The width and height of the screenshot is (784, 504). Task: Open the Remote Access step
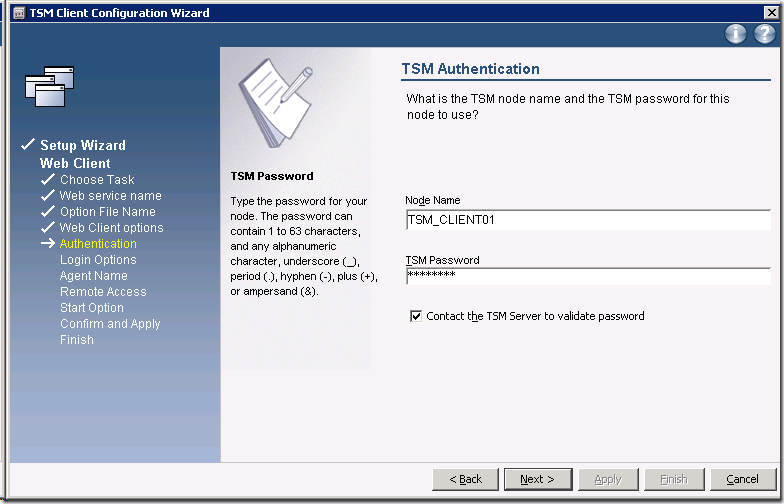coord(103,292)
